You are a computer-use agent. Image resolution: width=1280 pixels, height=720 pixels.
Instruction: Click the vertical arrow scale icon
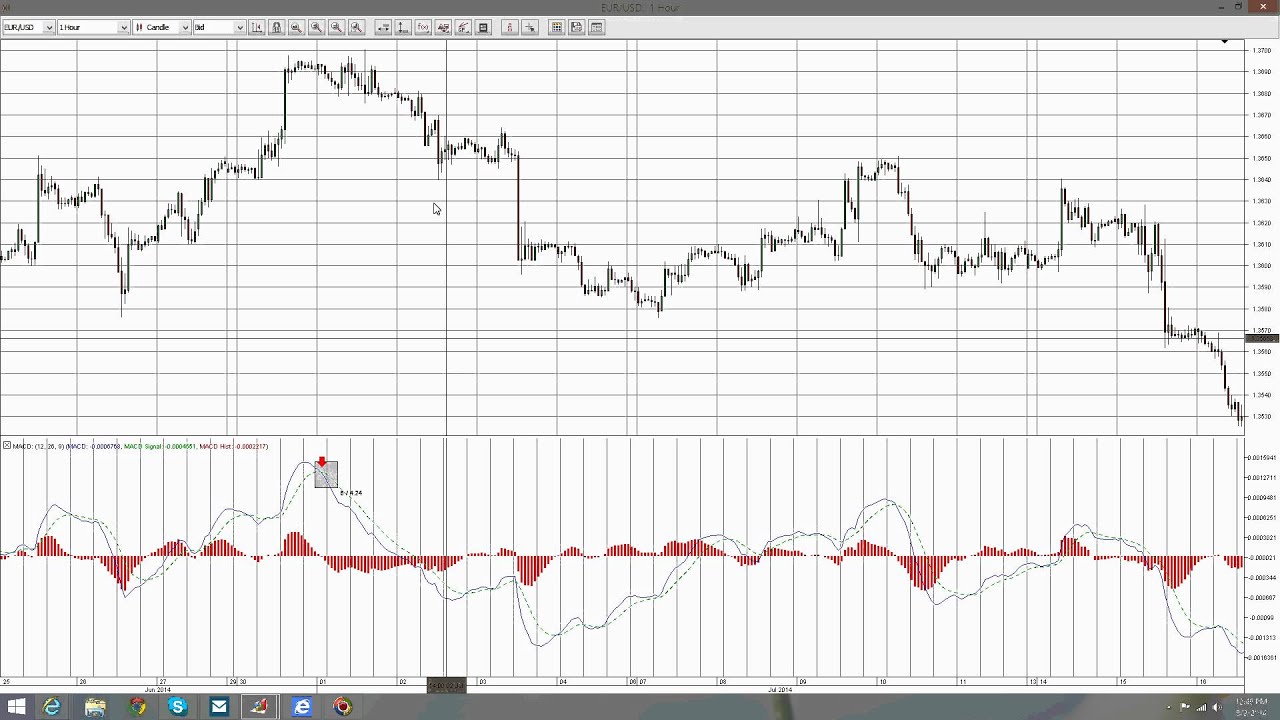pos(403,27)
